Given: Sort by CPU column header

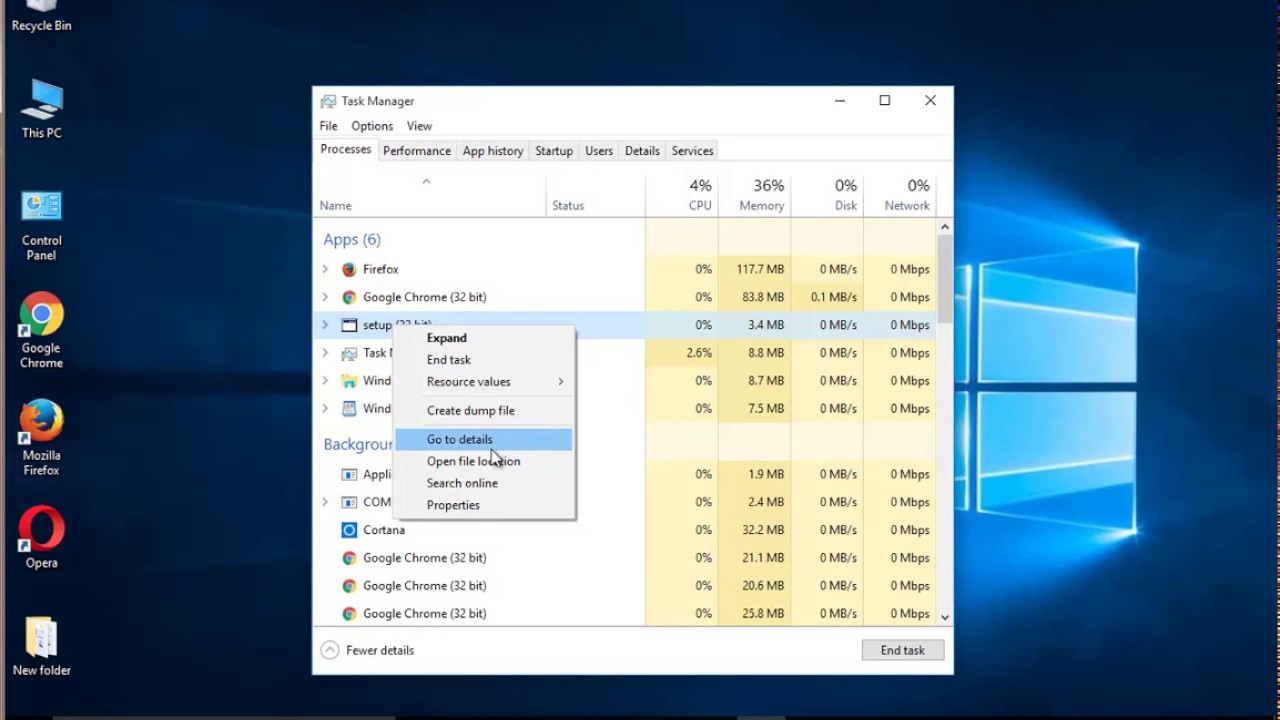Looking at the screenshot, I should (682, 195).
